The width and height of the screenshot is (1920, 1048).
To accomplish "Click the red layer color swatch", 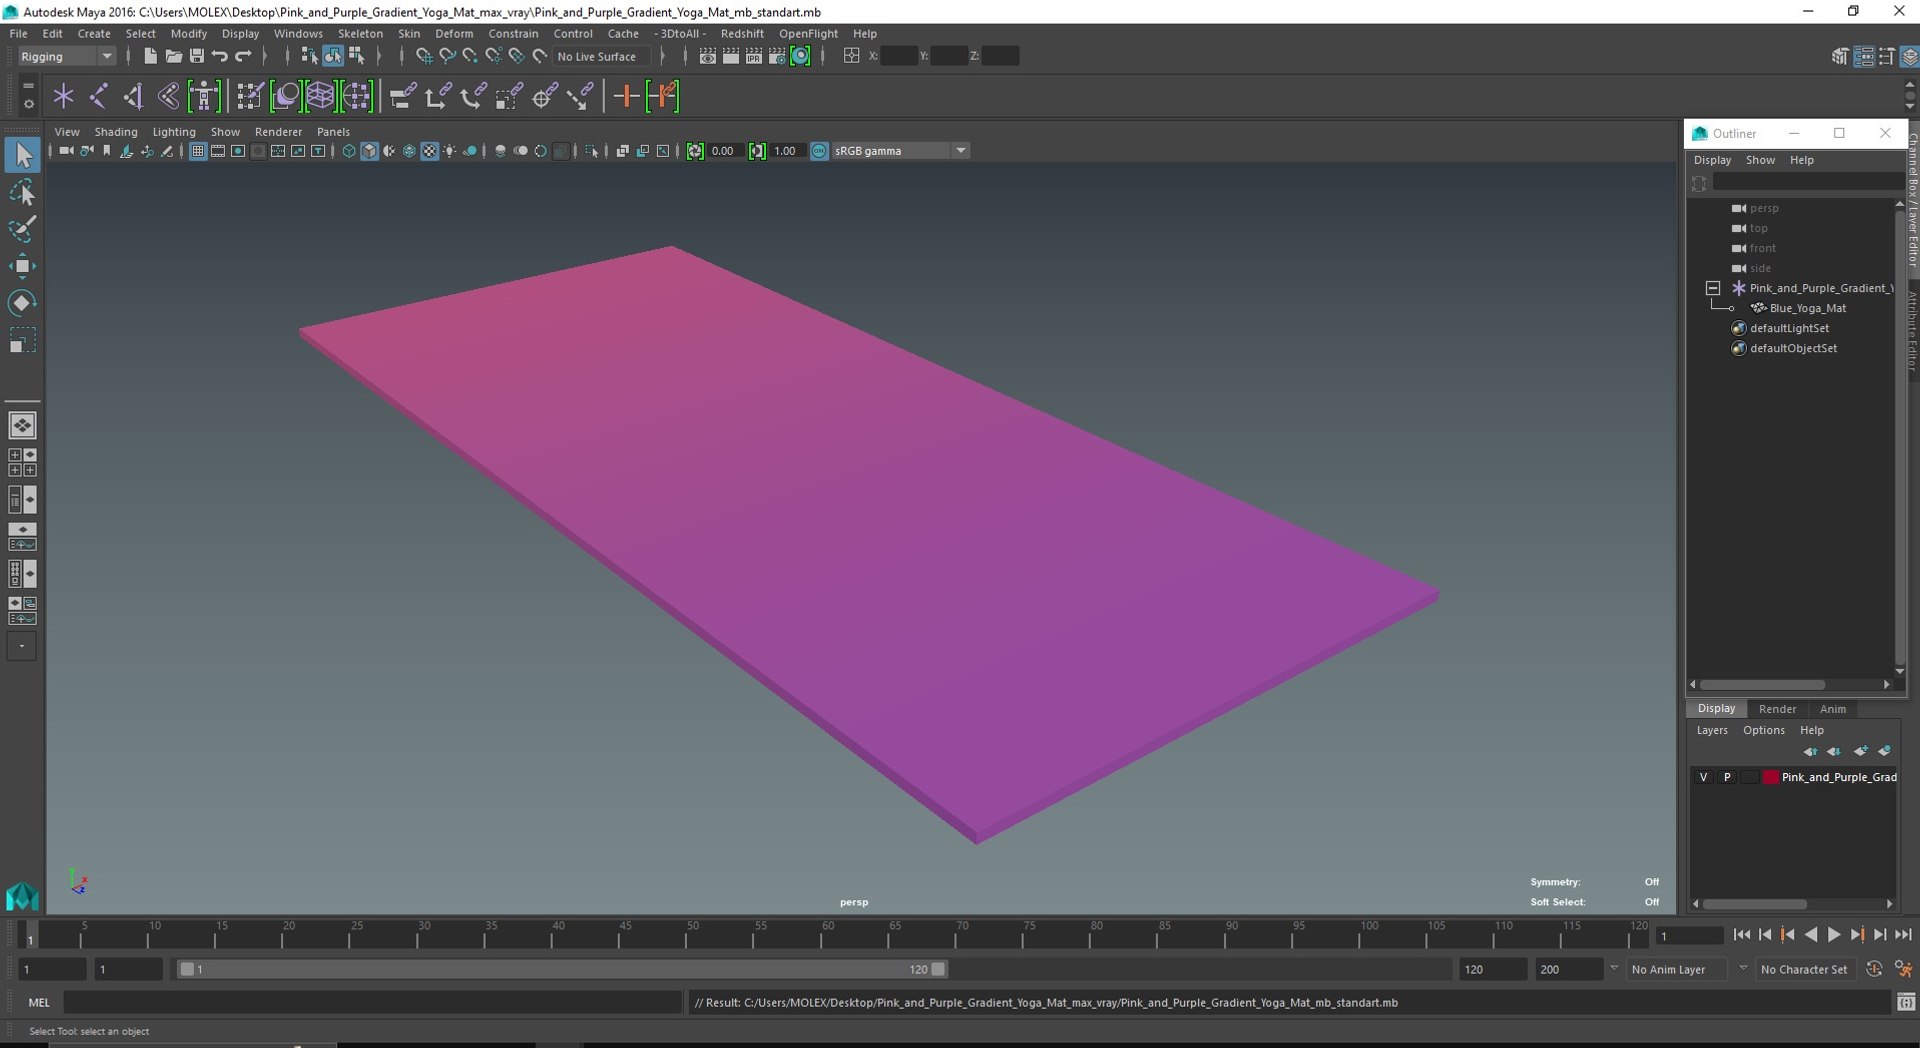I will 1770,777.
